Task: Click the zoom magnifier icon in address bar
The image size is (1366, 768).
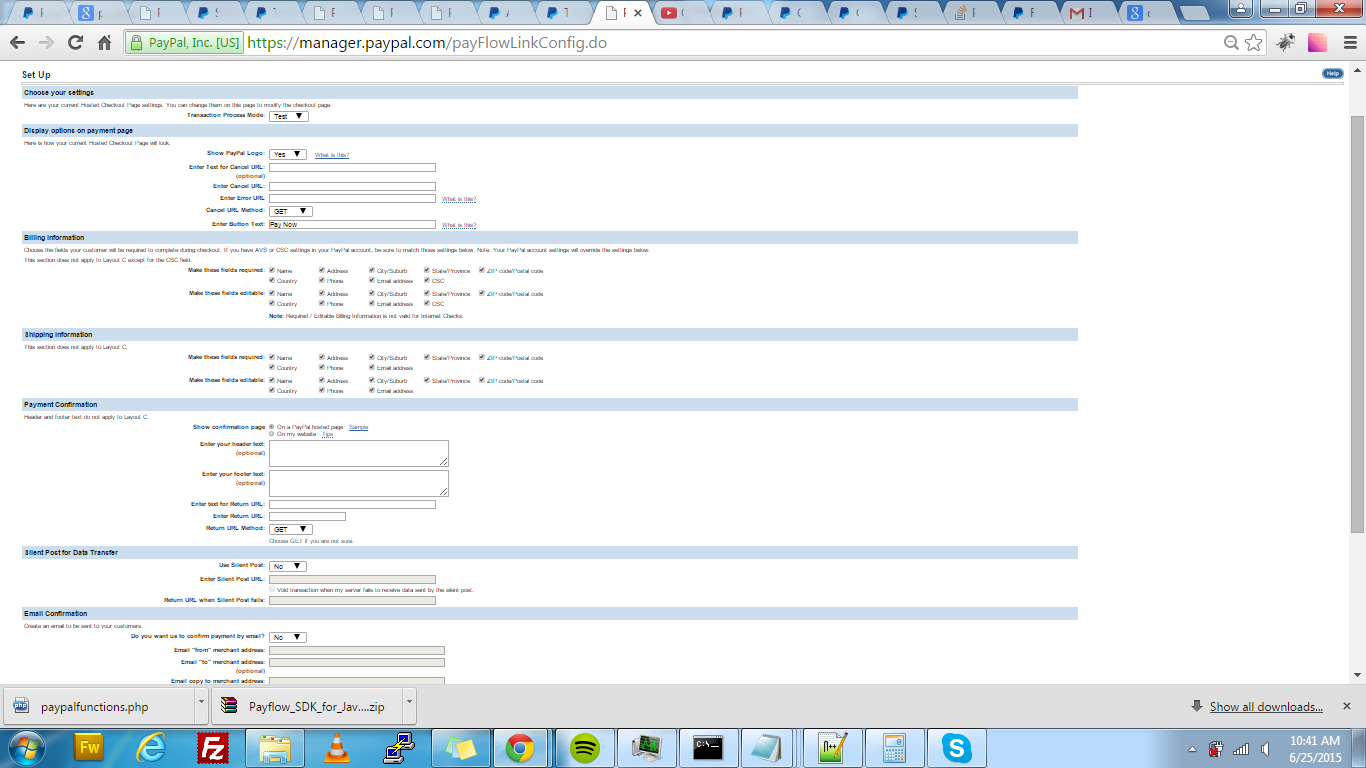Action: point(1231,43)
